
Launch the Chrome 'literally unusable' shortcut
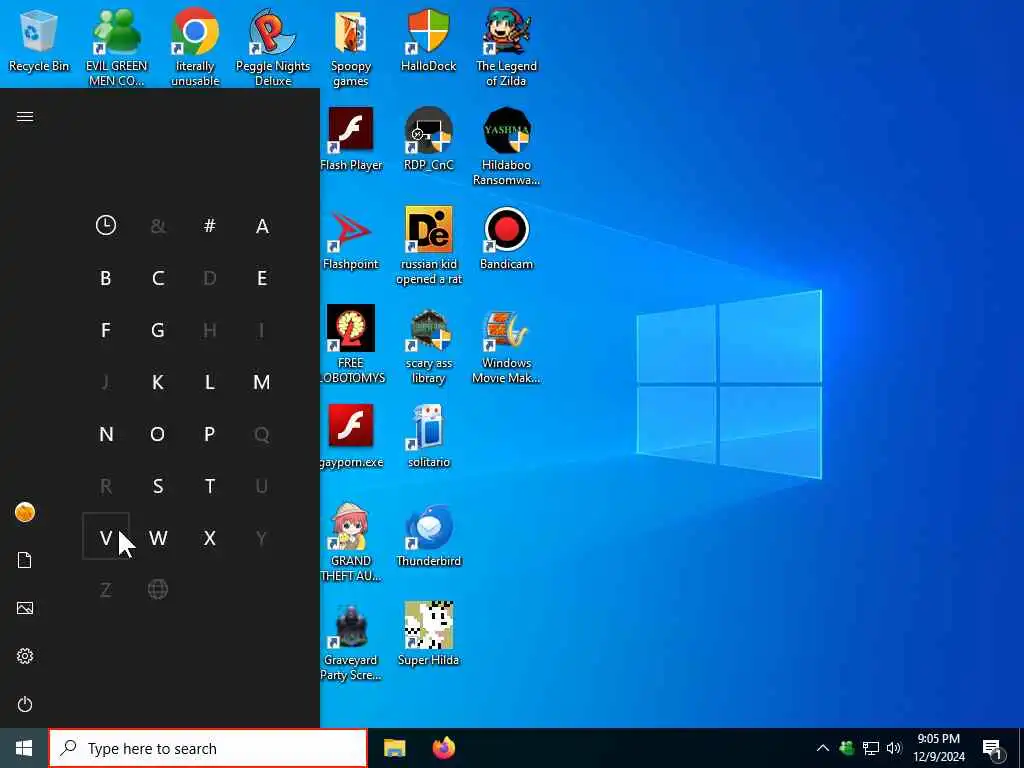(195, 47)
